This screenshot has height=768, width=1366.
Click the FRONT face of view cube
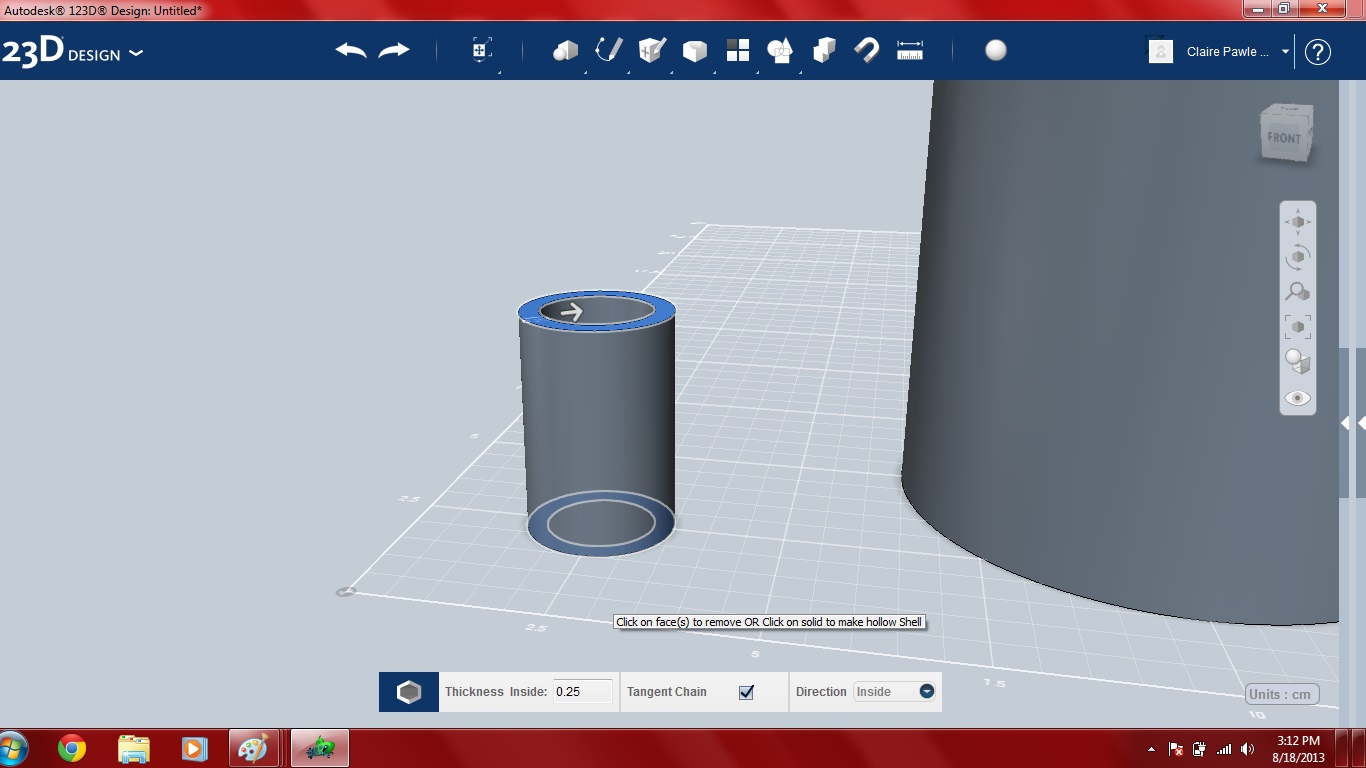[1285, 138]
